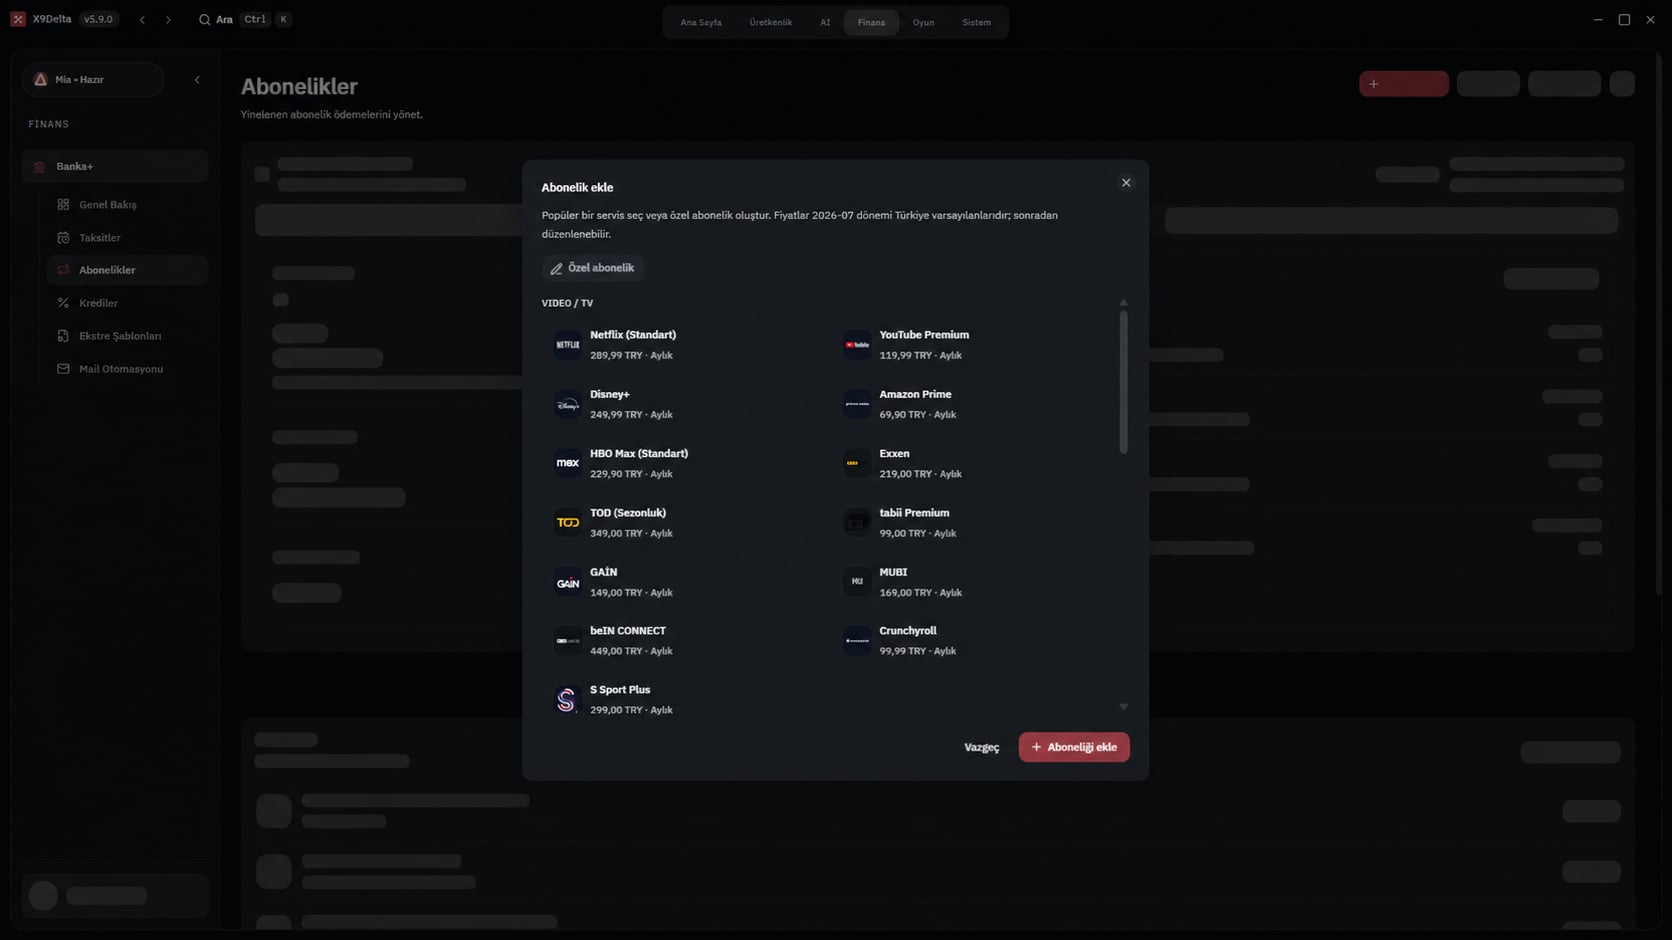Viewport: 1672px width, 940px height.
Task: Open Ekstre Şablonları in the sidebar
Action: pos(127,336)
